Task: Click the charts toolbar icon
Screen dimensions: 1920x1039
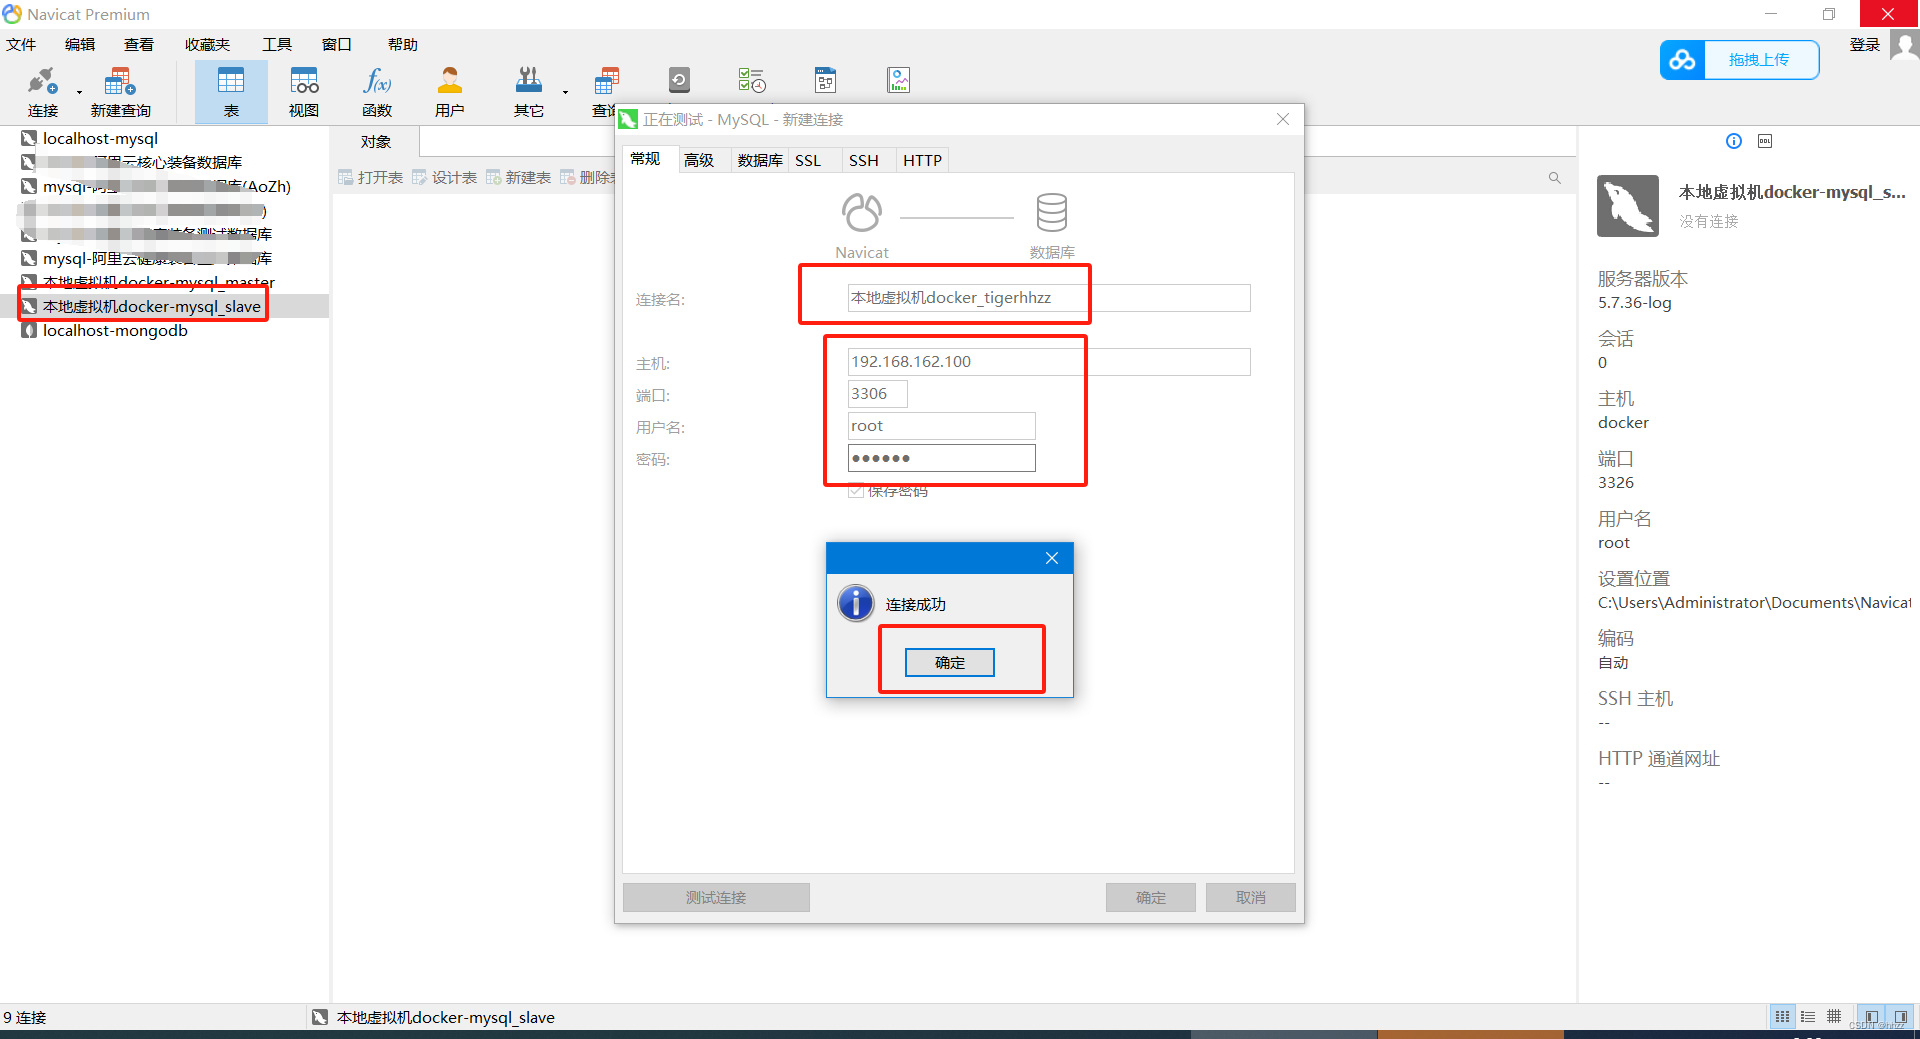Action: (x=898, y=80)
